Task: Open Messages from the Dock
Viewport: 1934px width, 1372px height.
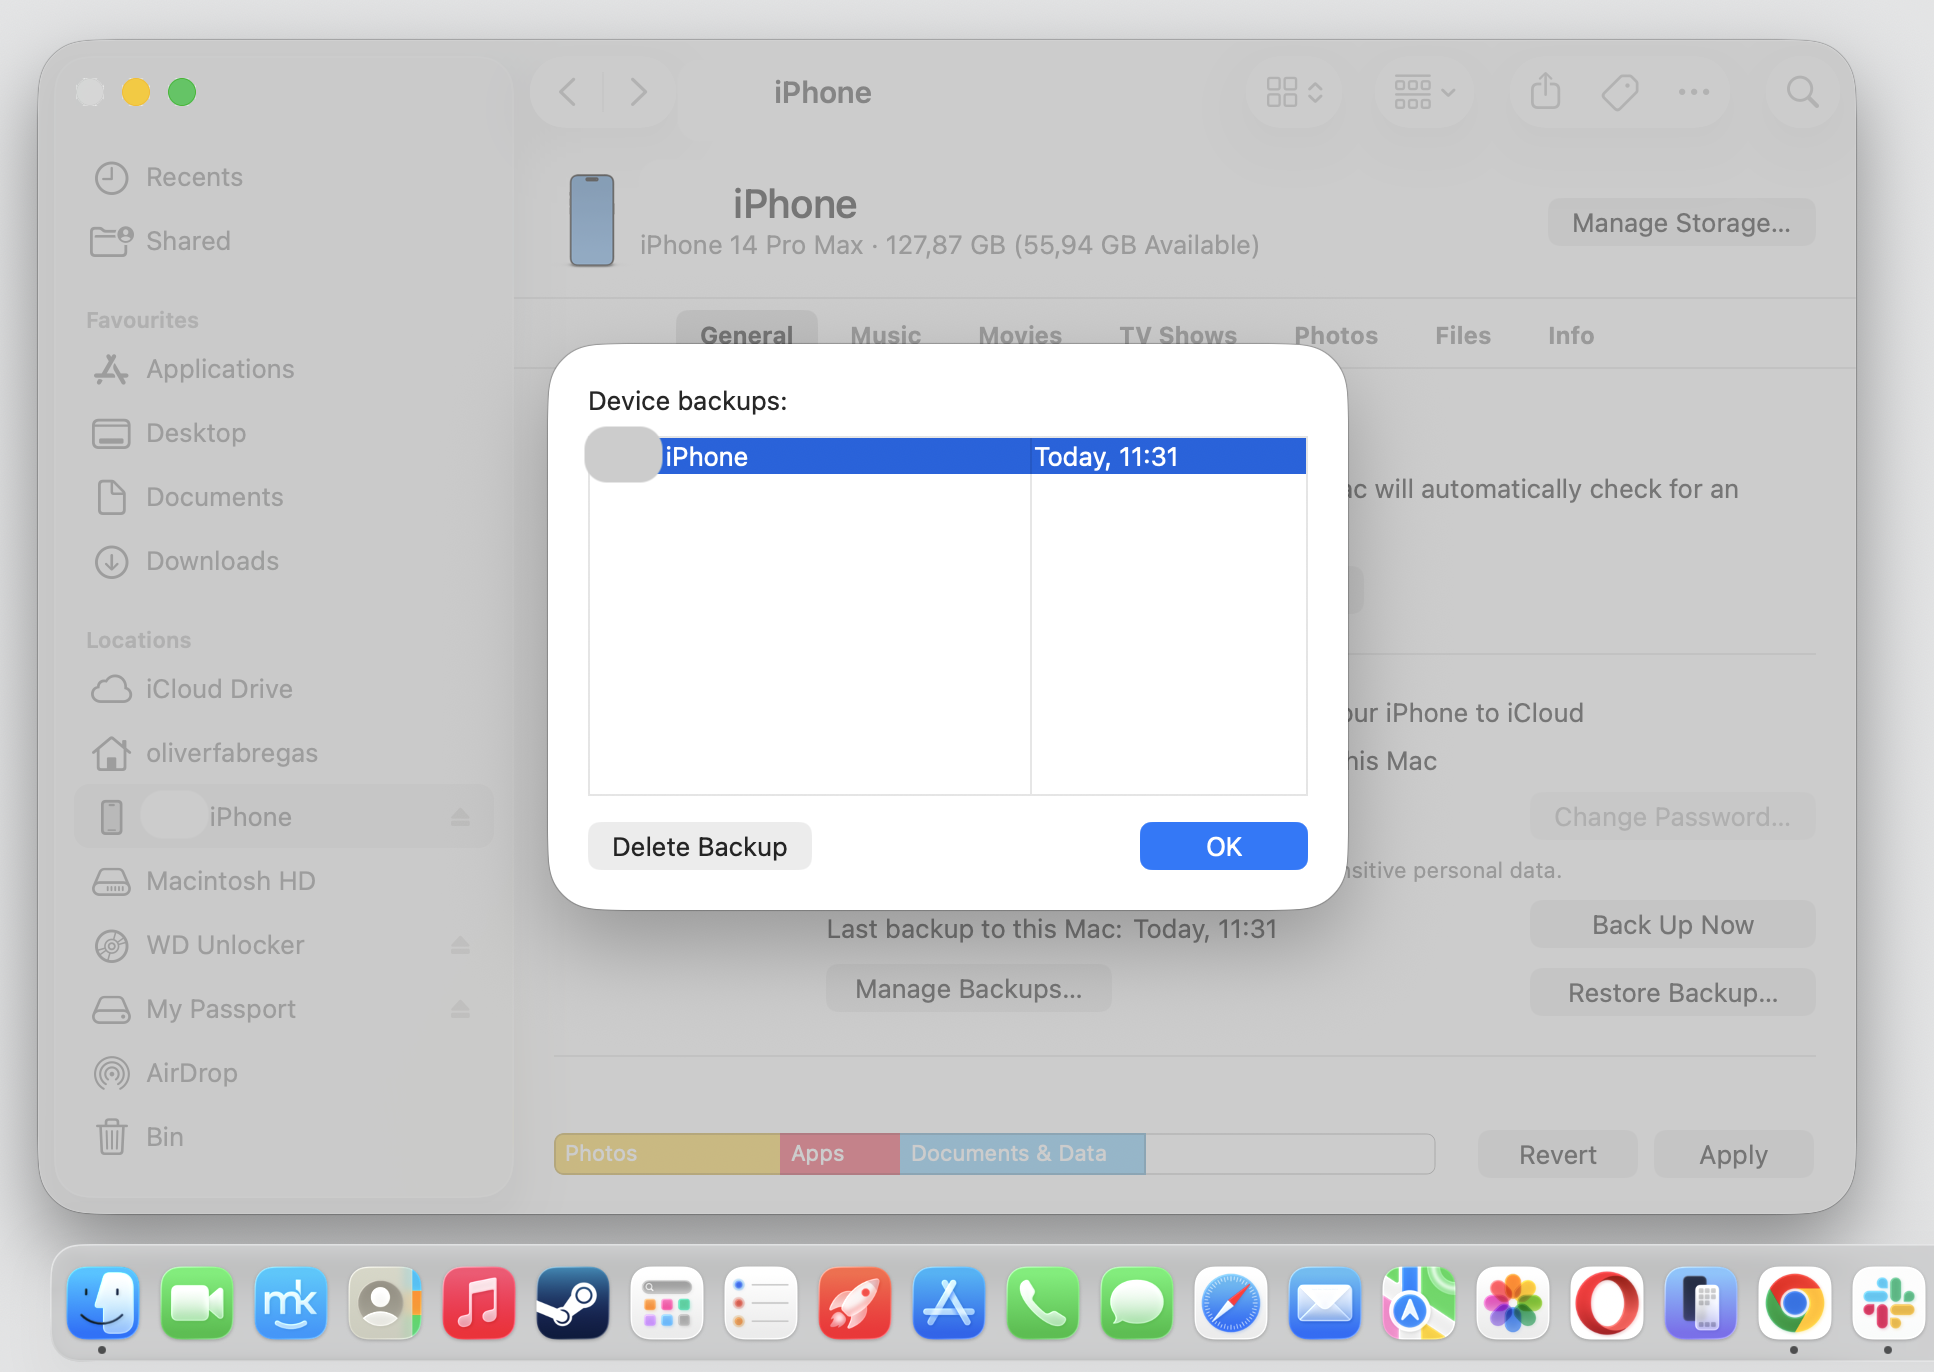Action: tap(1137, 1303)
